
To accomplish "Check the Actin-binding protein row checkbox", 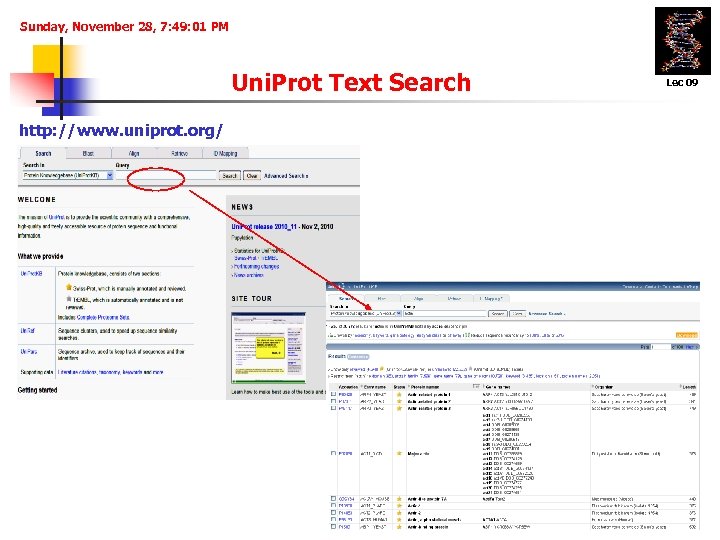I will pyautogui.click(x=333, y=527).
